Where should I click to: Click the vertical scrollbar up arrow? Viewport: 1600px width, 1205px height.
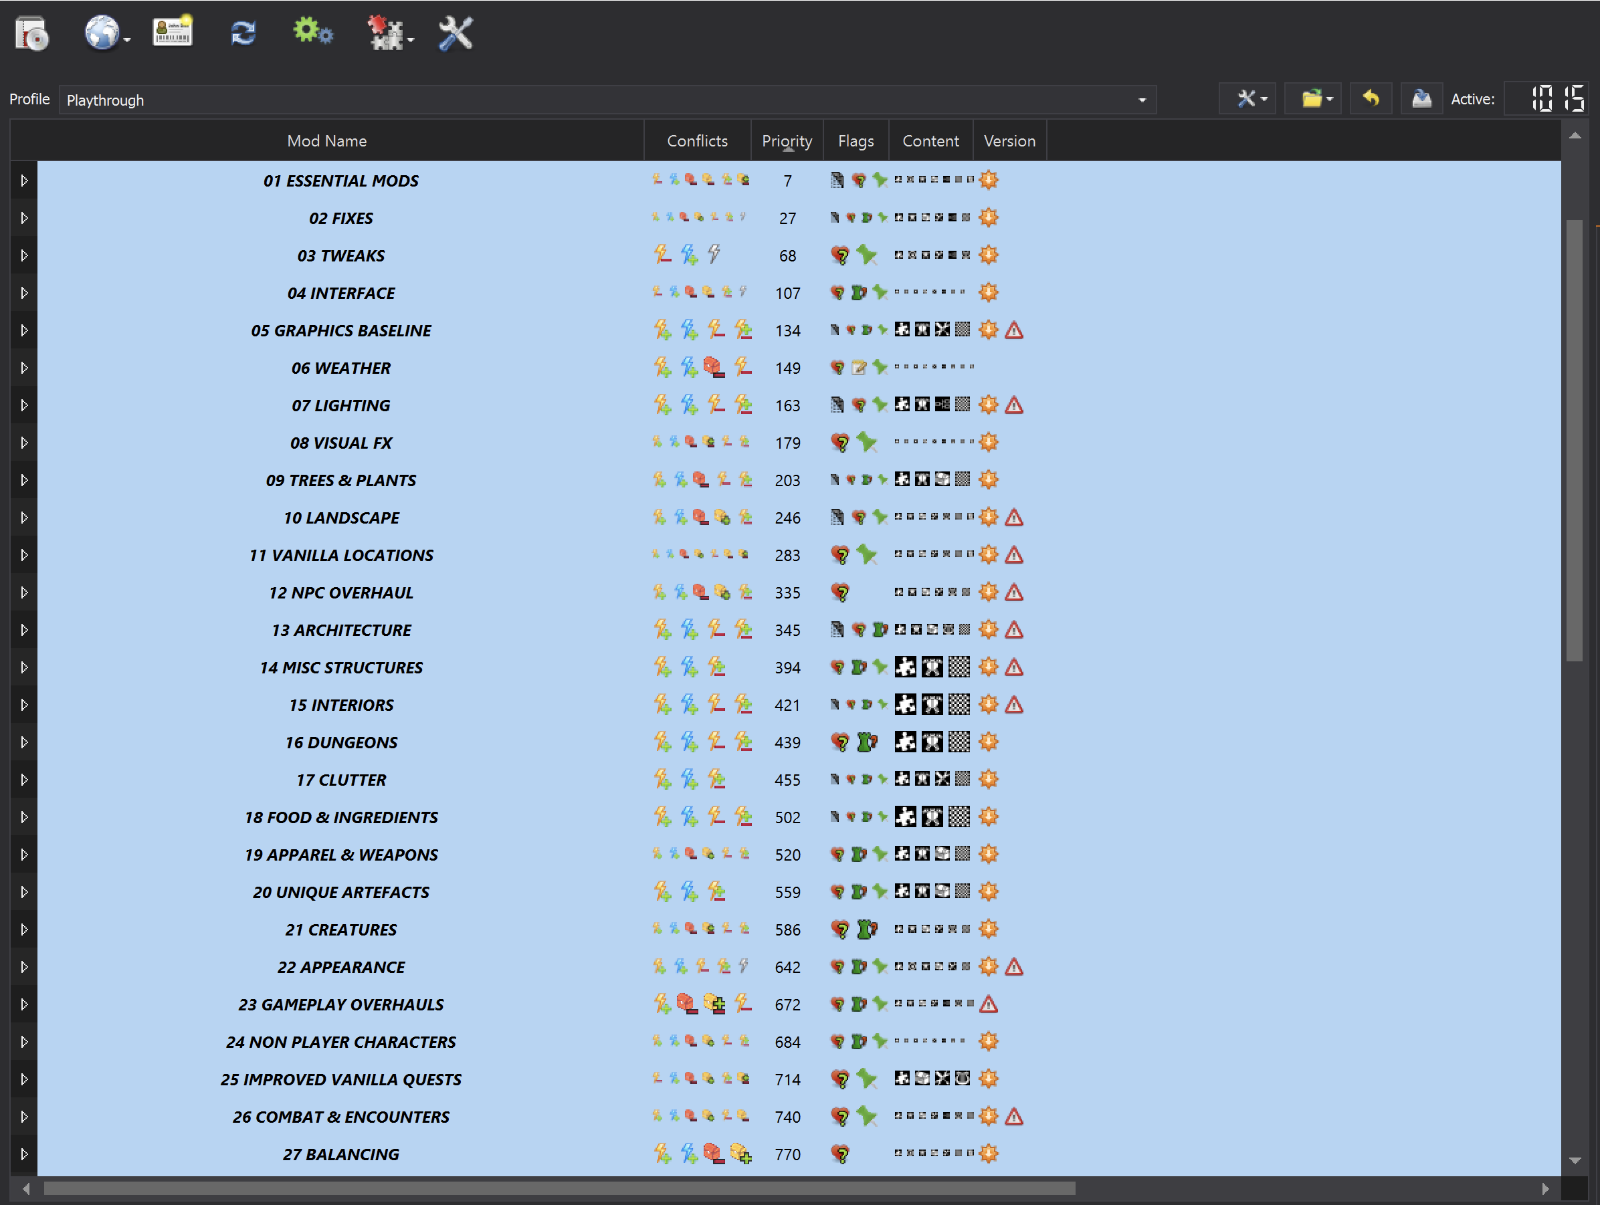[1575, 135]
